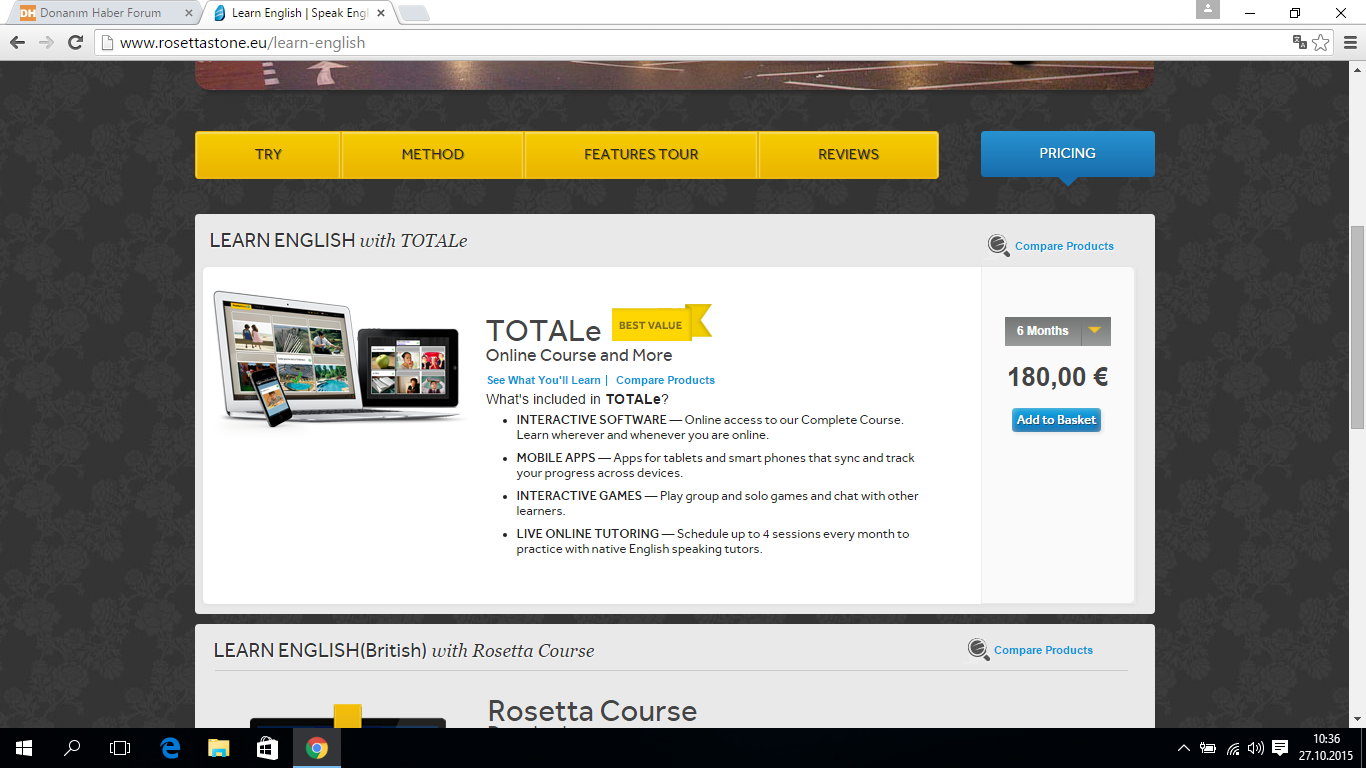1366x768 pixels.
Task: Open a new browser tab
Action: tap(413, 13)
